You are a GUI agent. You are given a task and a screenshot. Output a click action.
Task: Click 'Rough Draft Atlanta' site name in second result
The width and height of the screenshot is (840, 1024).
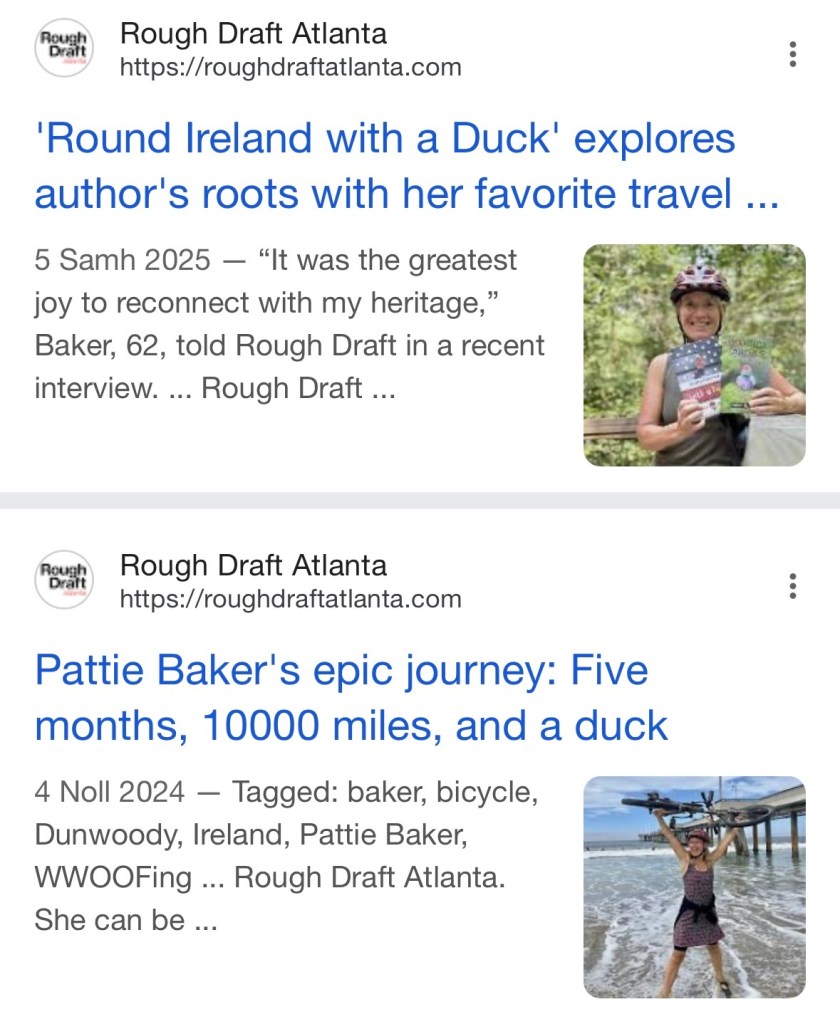253,565
